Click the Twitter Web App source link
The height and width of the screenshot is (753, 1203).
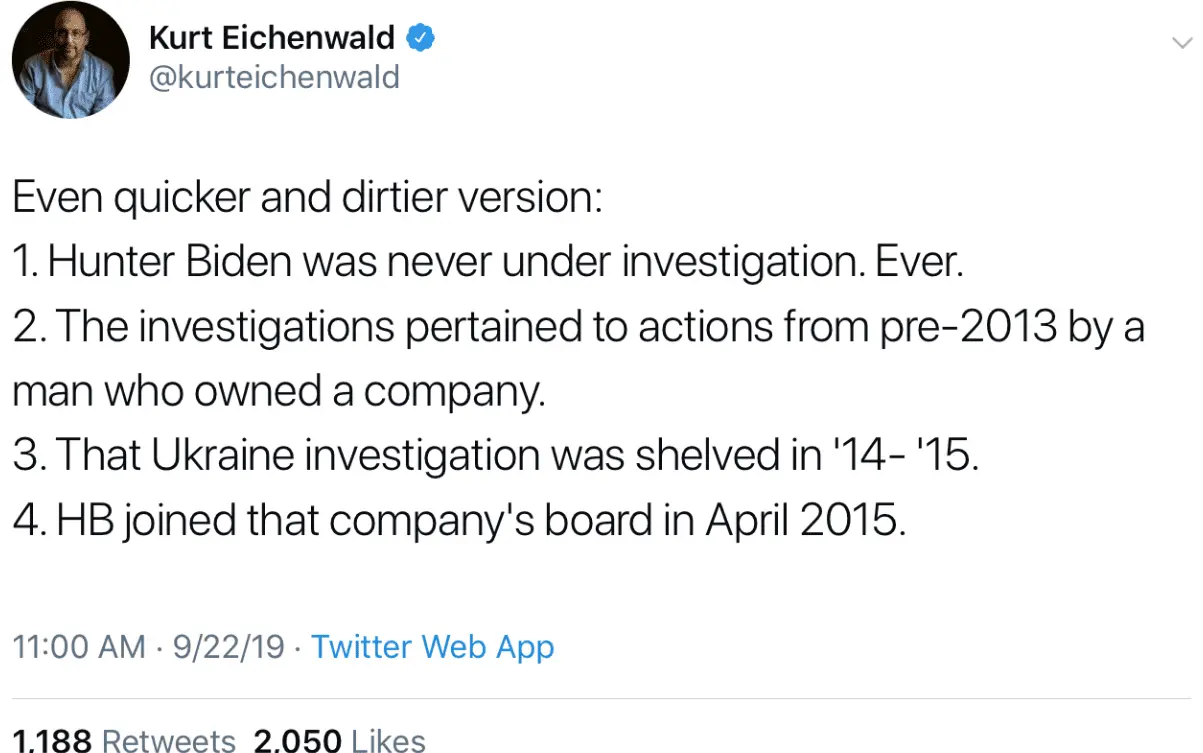(x=432, y=647)
